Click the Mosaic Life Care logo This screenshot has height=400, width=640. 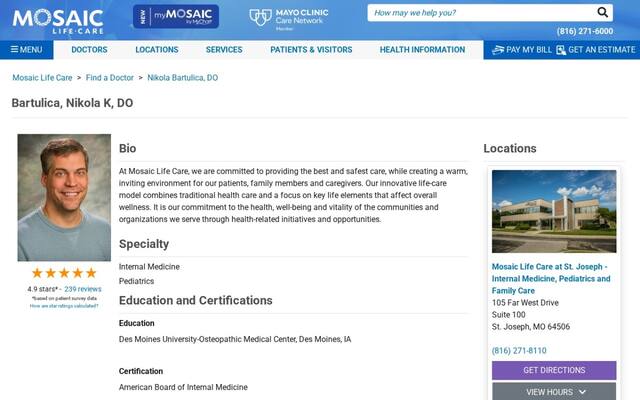(58, 21)
